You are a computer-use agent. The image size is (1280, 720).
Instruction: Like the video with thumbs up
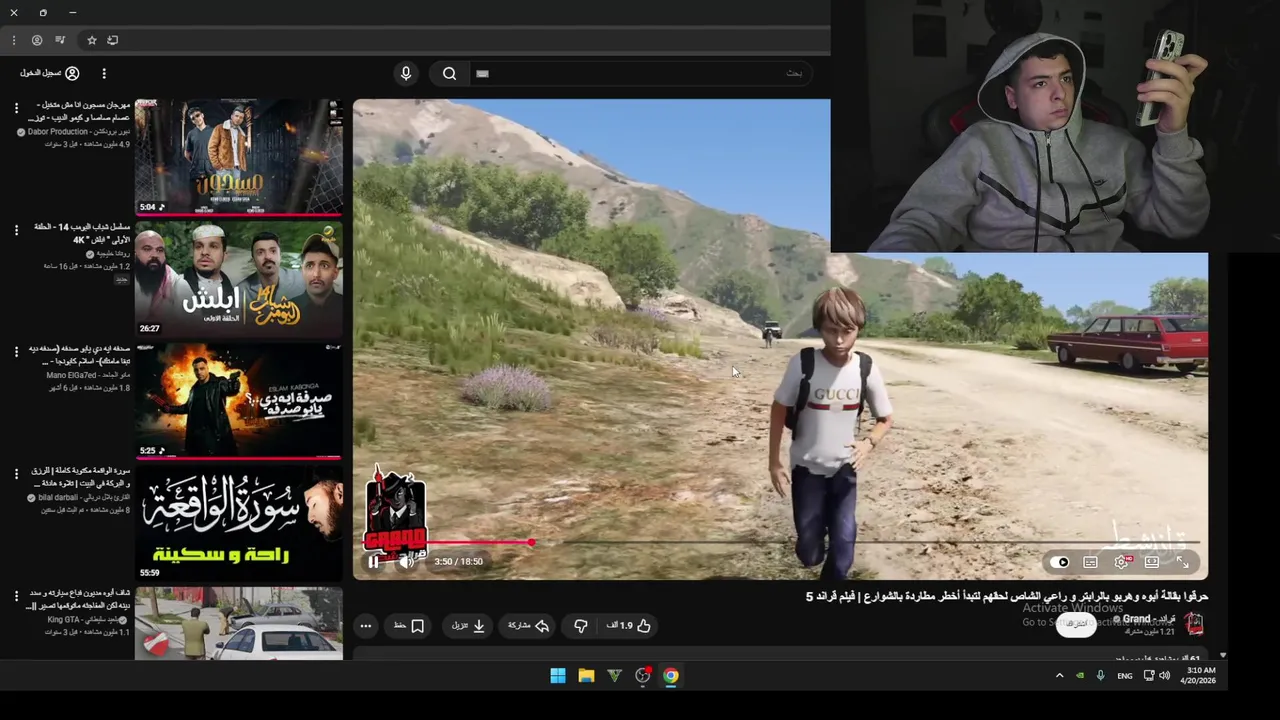629,626
